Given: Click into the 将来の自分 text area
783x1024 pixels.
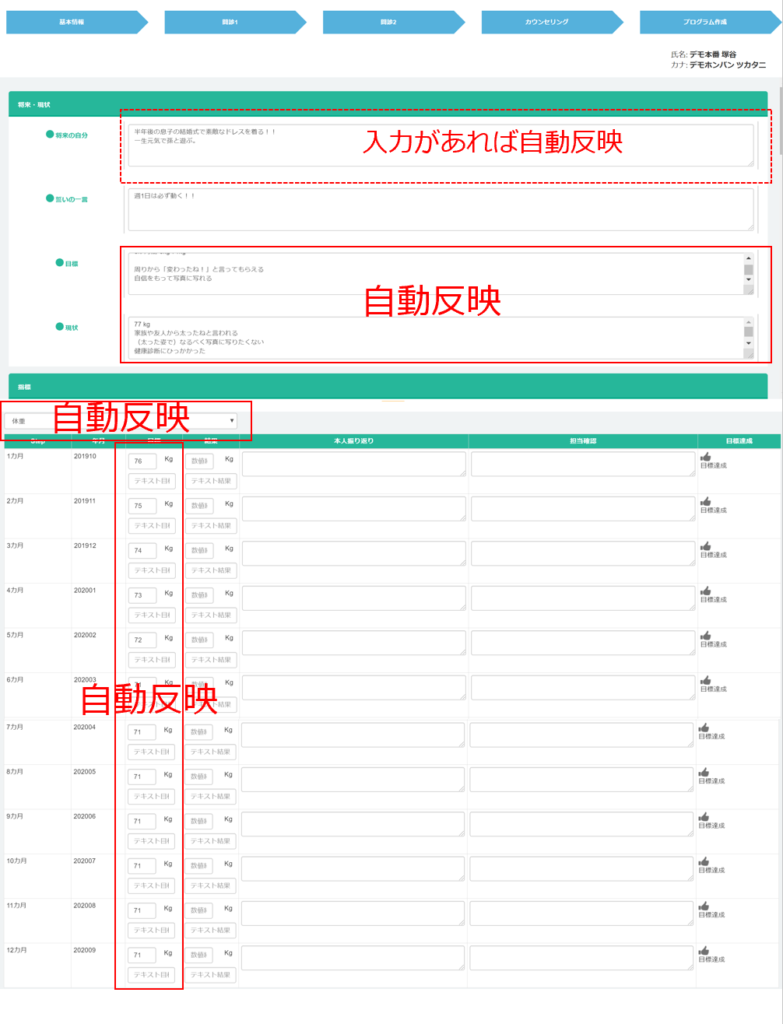Looking at the screenshot, I should pyautogui.click(x=440, y=145).
